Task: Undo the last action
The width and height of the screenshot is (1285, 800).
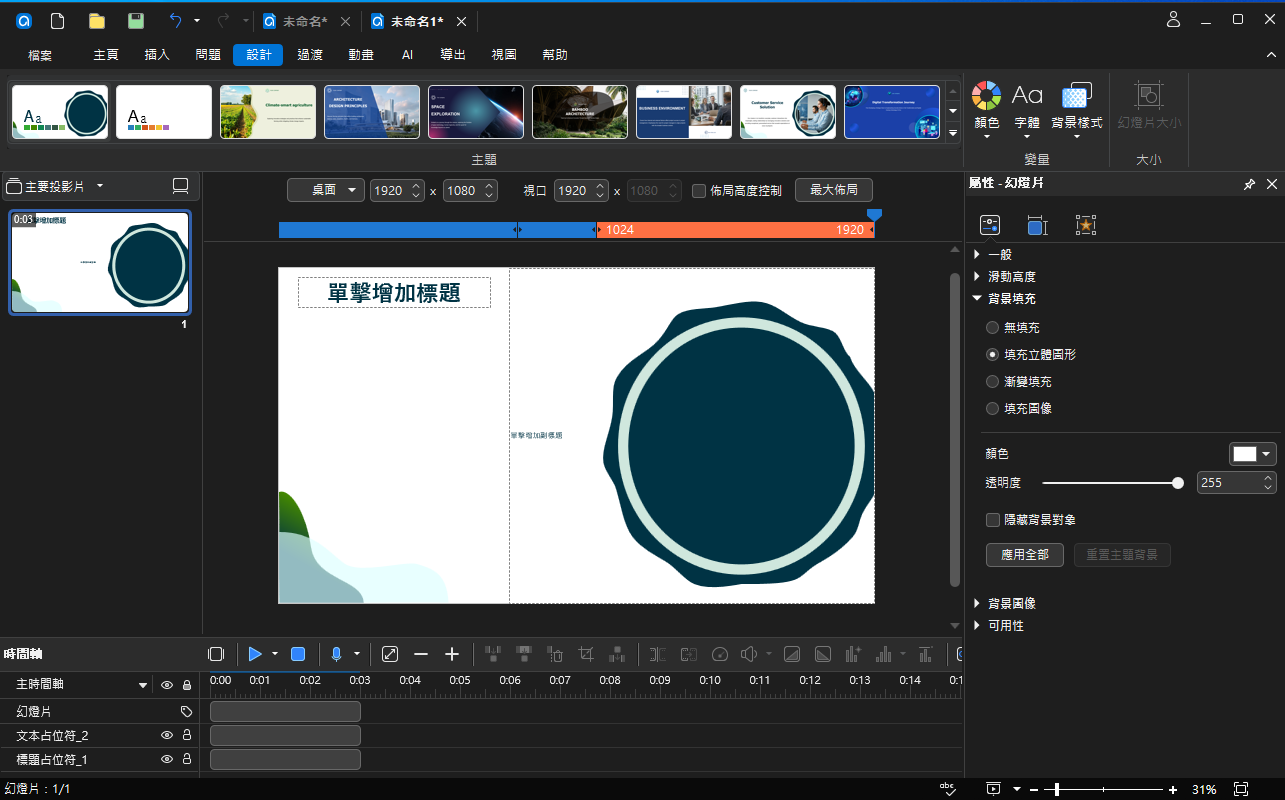Action: 176,21
